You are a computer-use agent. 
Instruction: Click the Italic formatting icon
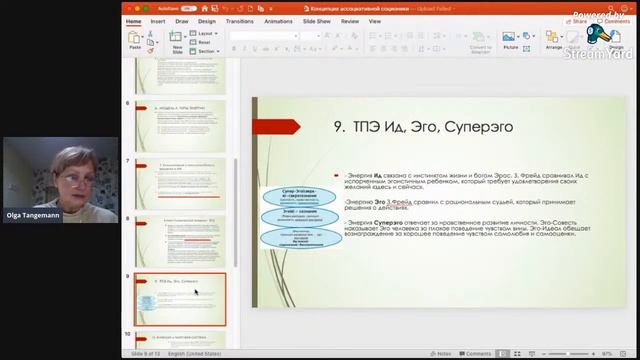pos(244,49)
